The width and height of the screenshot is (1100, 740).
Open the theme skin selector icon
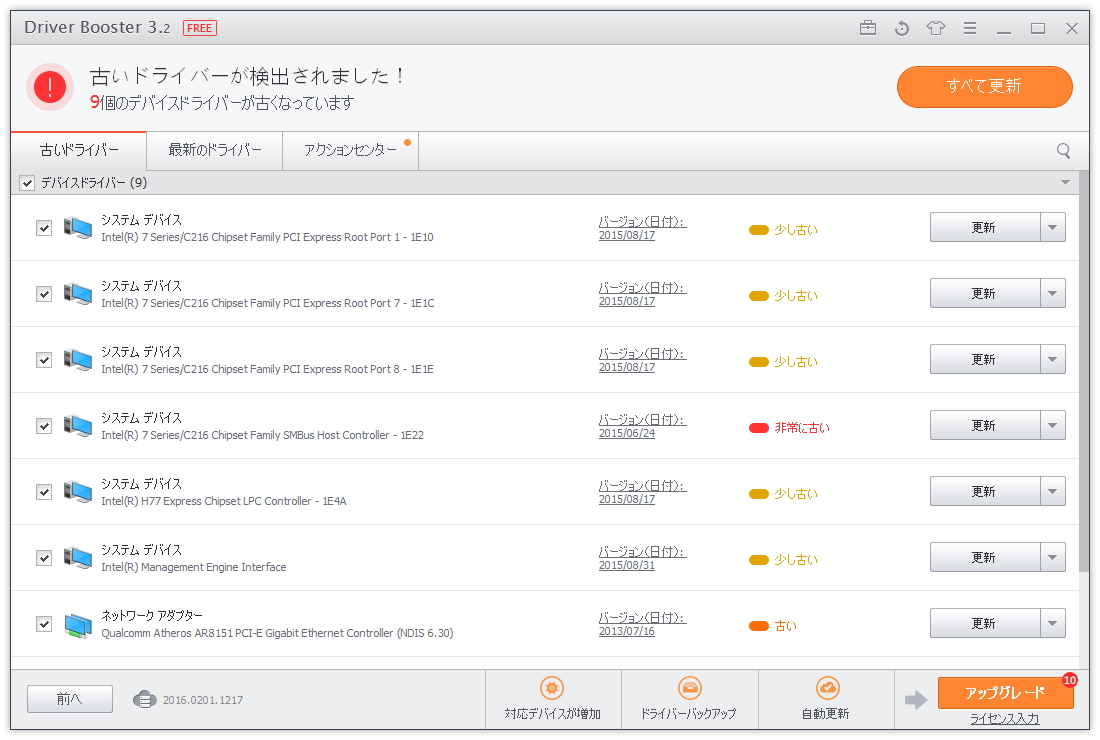(x=935, y=29)
